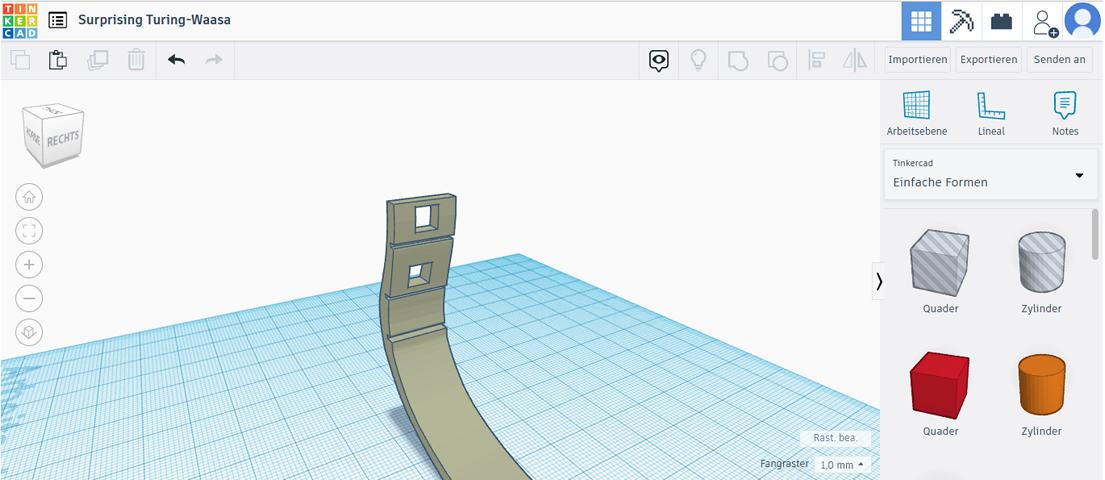This screenshot has height=480, width=1105.
Task: Open the Fangraster 1,0 mm dropdown
Action: point(842,465)
